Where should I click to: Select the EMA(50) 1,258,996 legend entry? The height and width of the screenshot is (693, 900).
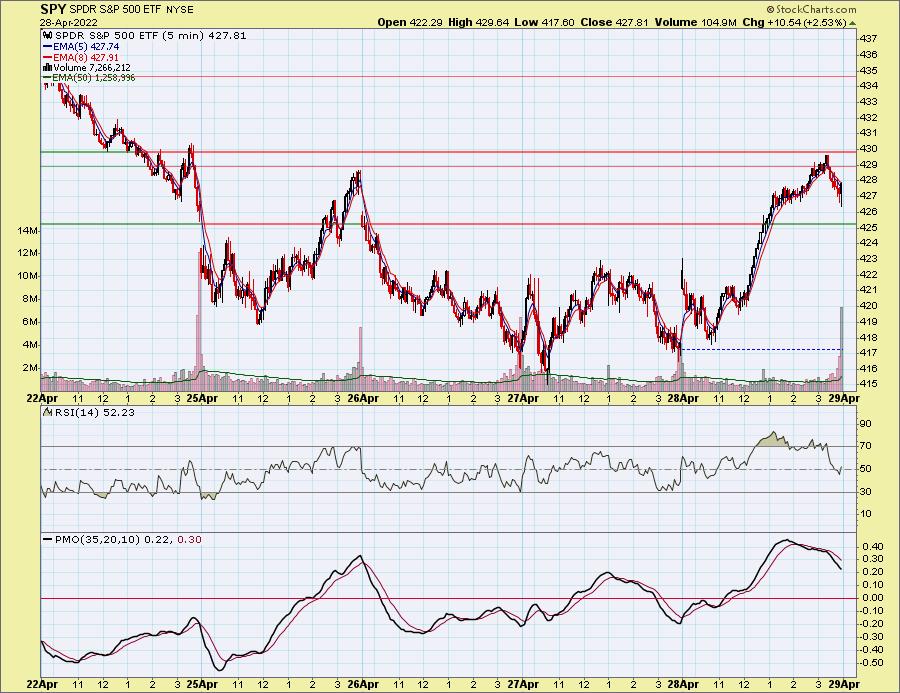point(94,77)
